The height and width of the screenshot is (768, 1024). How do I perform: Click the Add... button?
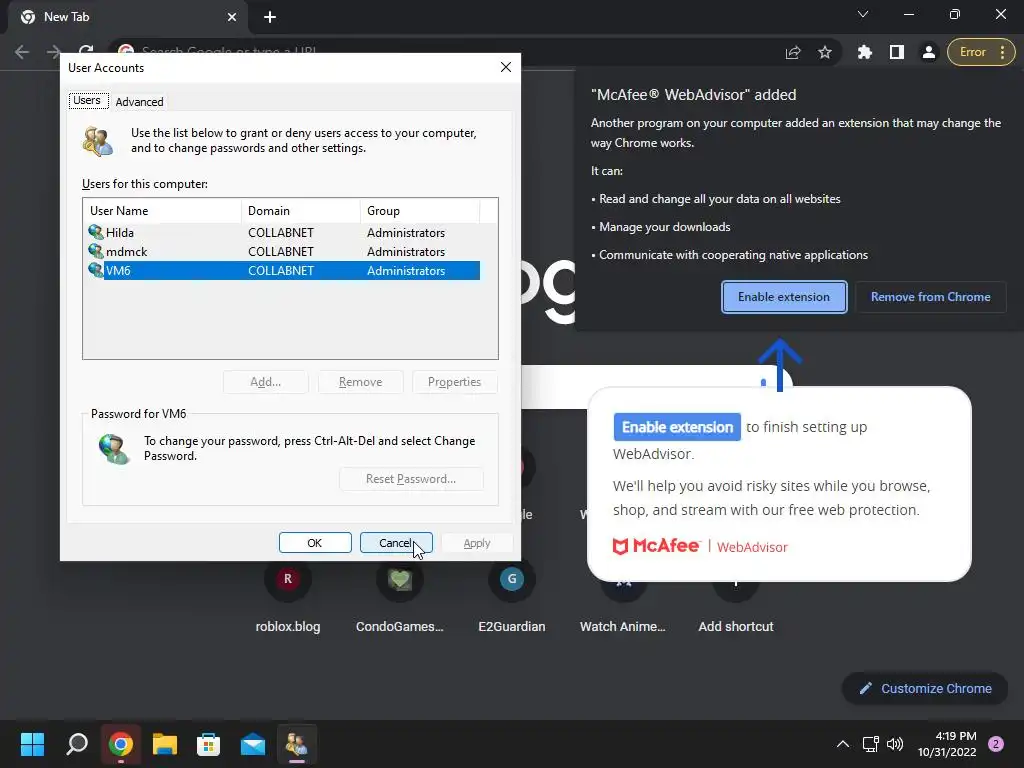coord(266,382)
